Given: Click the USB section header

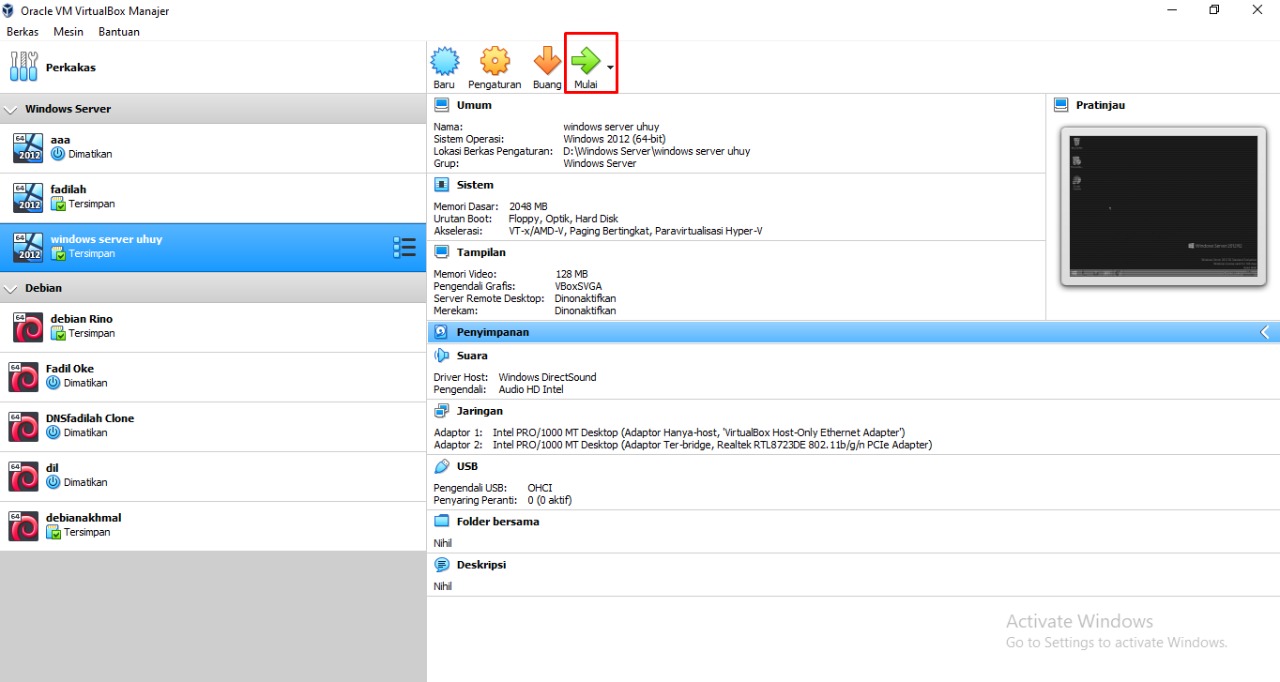Looking at the screenshot, I should (x=467, y=466).
